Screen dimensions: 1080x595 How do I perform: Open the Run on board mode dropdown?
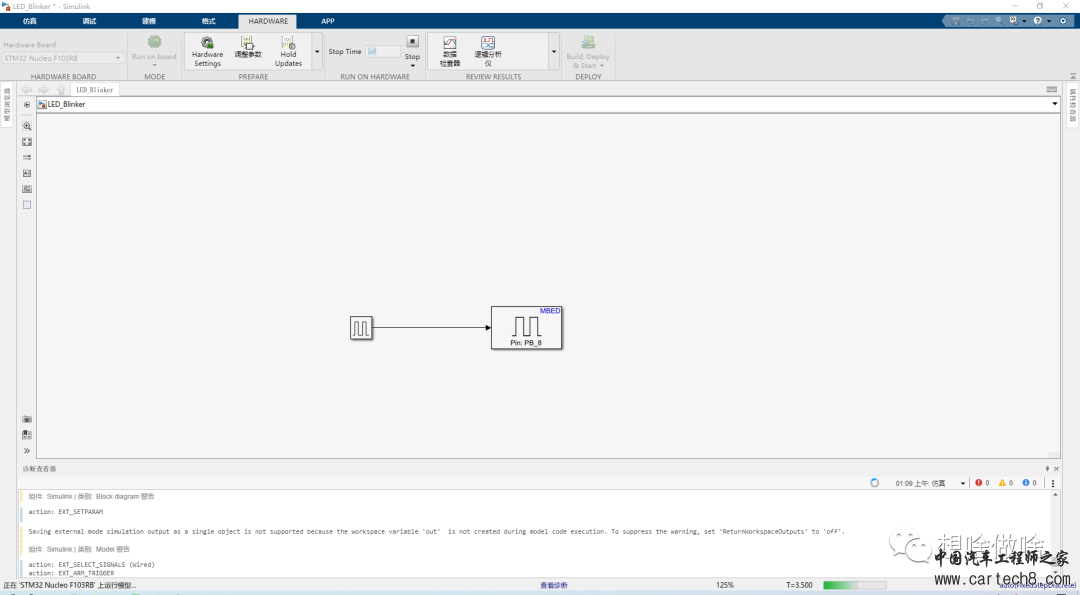point(154,65)
